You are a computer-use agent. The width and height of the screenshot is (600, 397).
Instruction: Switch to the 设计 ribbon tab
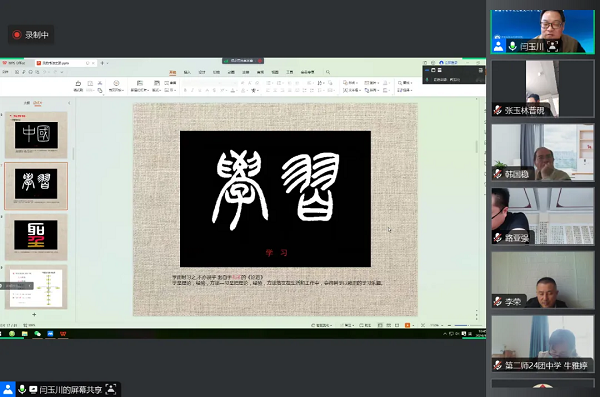(x=202, y=72)
